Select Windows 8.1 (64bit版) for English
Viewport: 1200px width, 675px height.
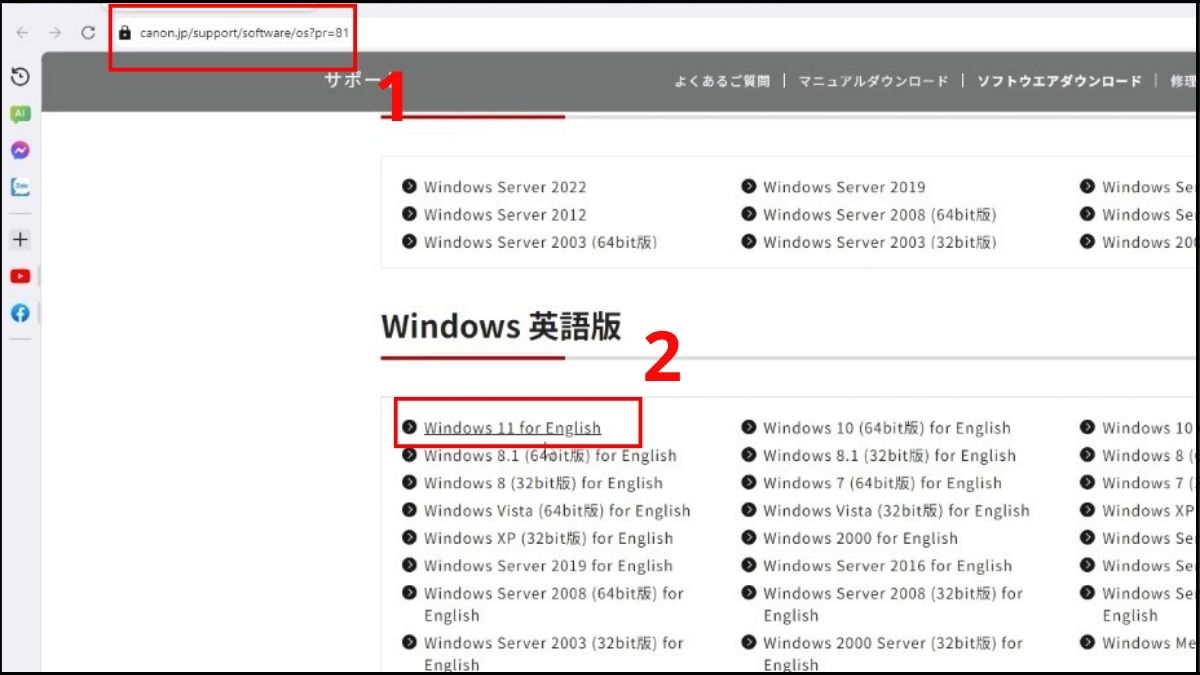click(x=550, y=456)
